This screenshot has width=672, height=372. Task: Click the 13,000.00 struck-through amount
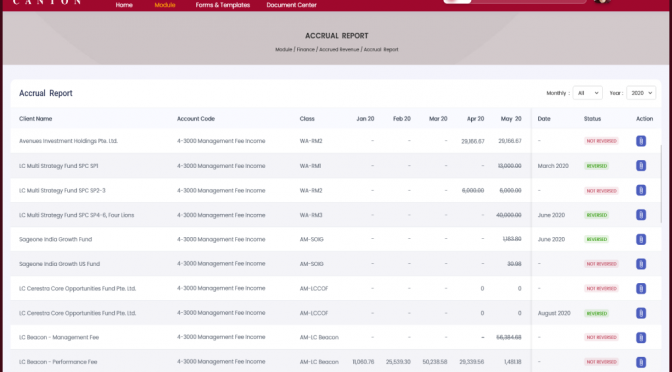click(x=510, y=166)
